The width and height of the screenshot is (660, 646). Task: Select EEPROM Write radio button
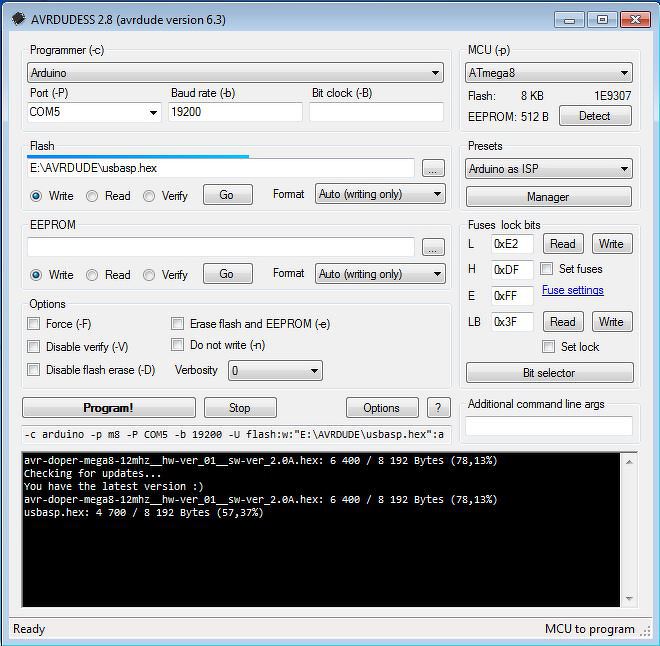[36, 275]
